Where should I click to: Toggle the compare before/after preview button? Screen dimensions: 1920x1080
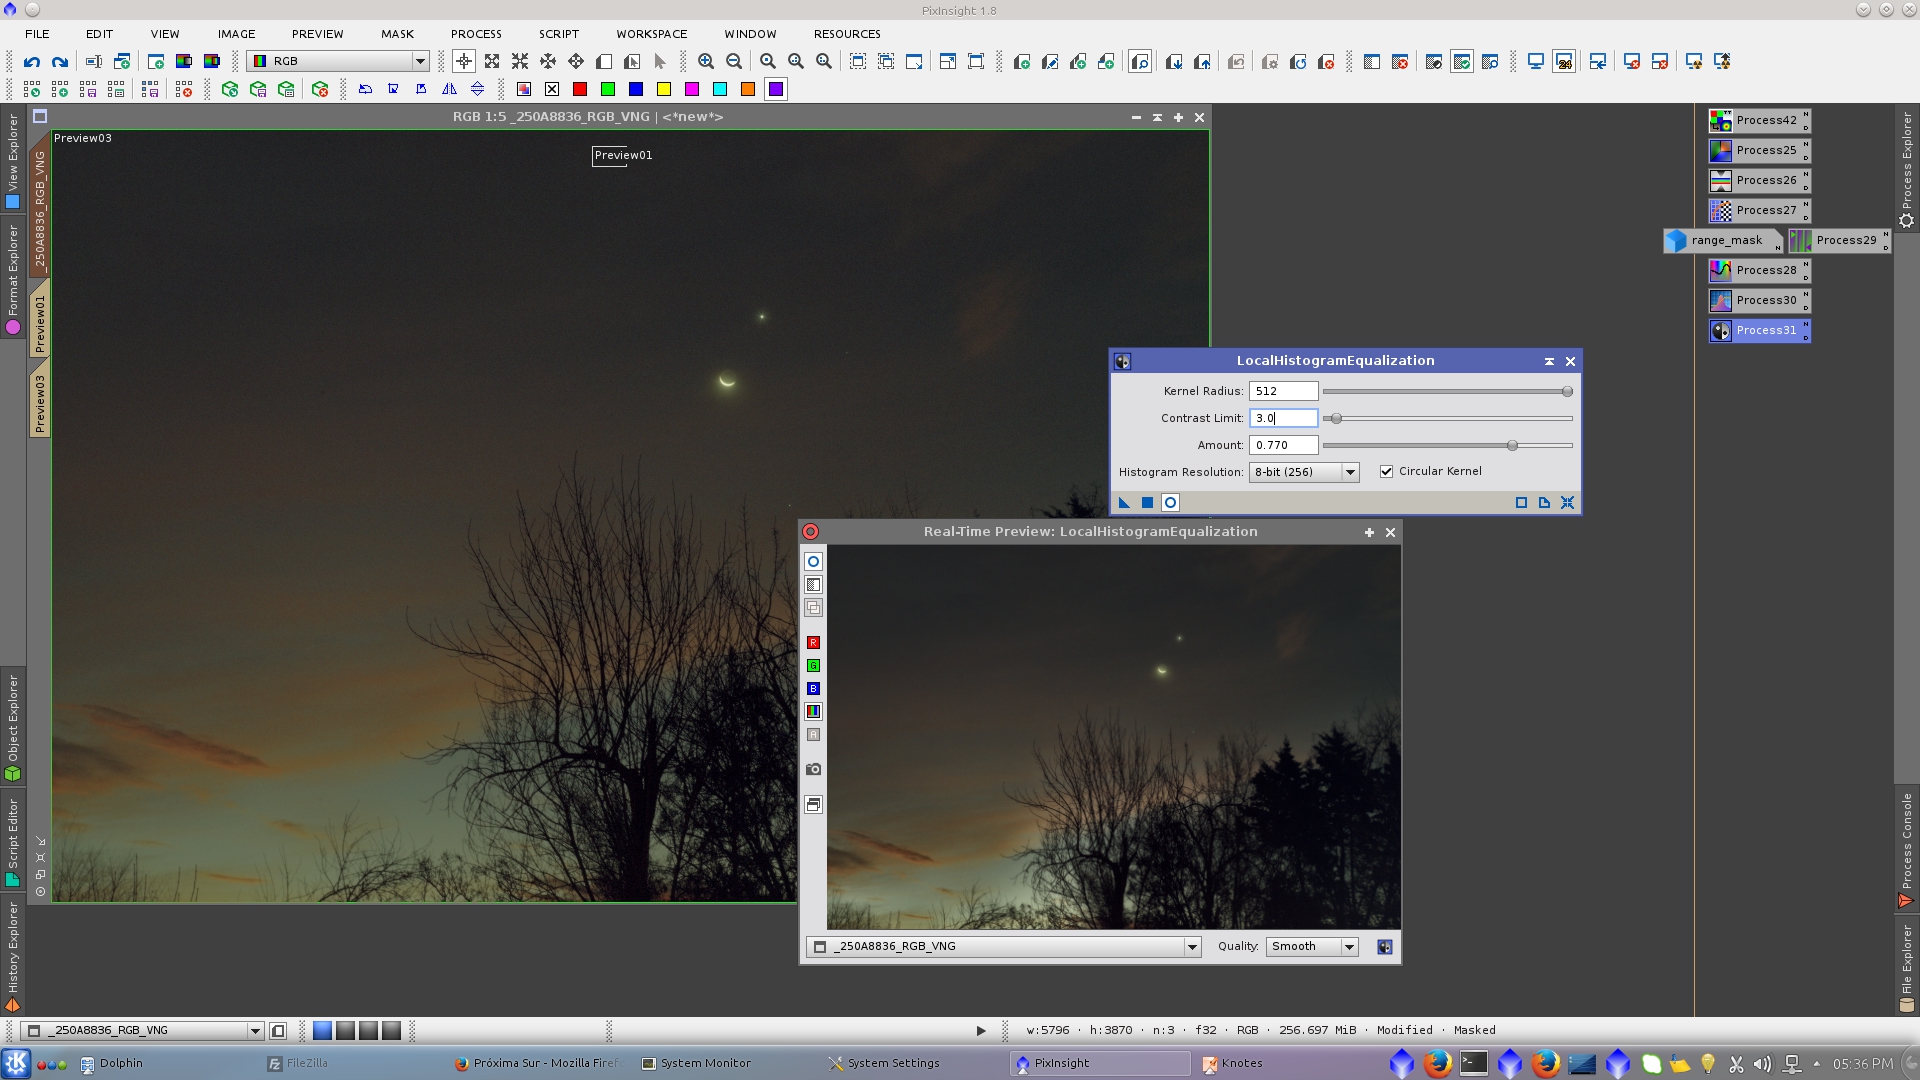(814, 585)
